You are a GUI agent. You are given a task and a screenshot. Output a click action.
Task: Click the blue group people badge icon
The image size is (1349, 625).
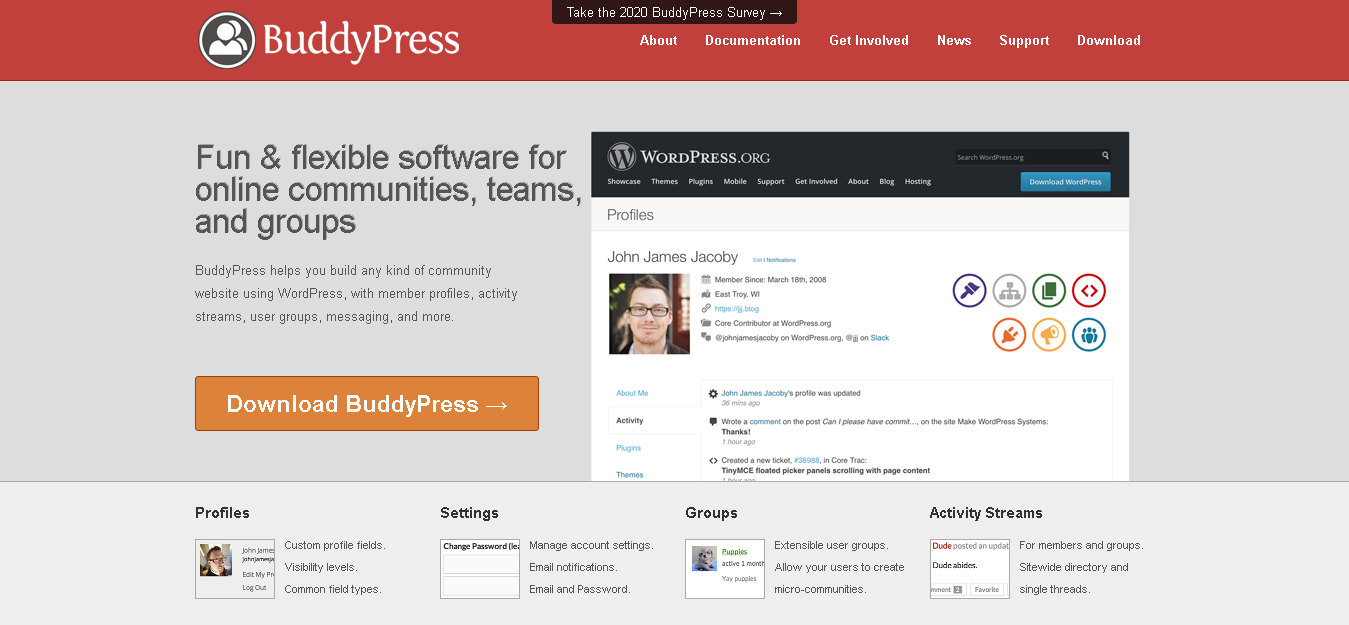coord(1089,334)
